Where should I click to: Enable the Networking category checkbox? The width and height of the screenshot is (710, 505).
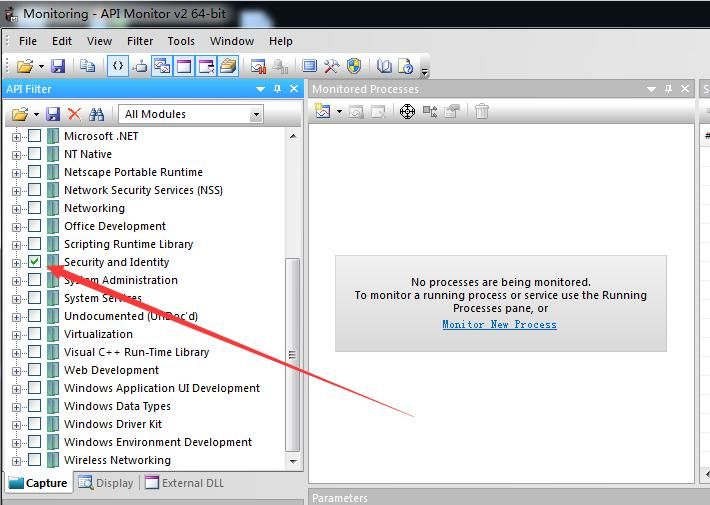35,208
